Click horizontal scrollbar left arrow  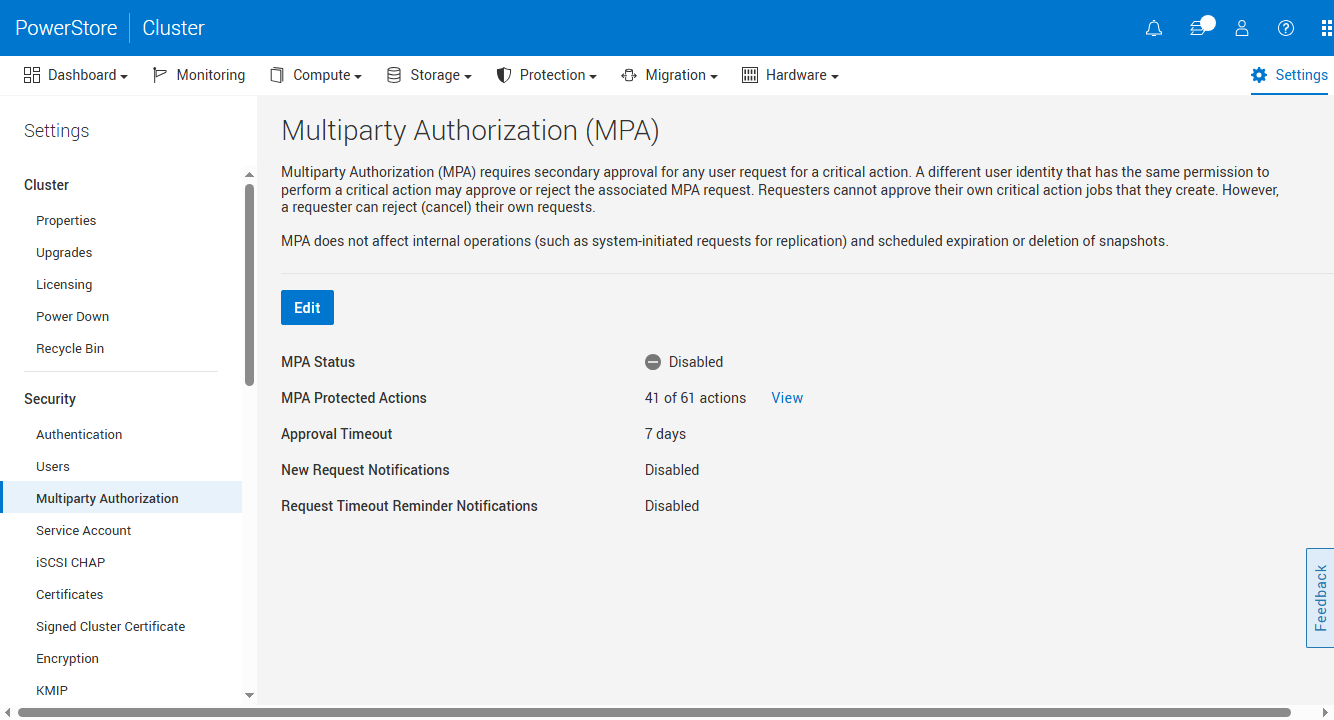8,713
